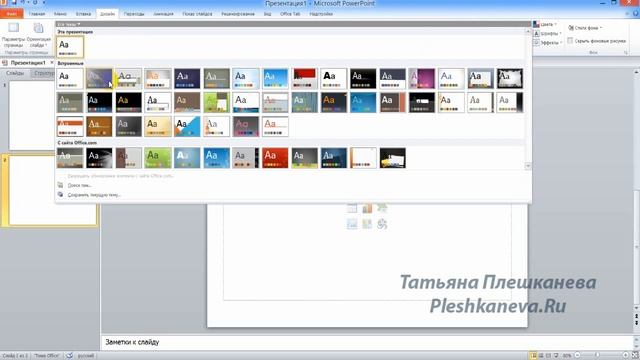Viewport: 640px width, 360px height.
Task: Open the Стили фона dropdown
Action: coord(585,28)
